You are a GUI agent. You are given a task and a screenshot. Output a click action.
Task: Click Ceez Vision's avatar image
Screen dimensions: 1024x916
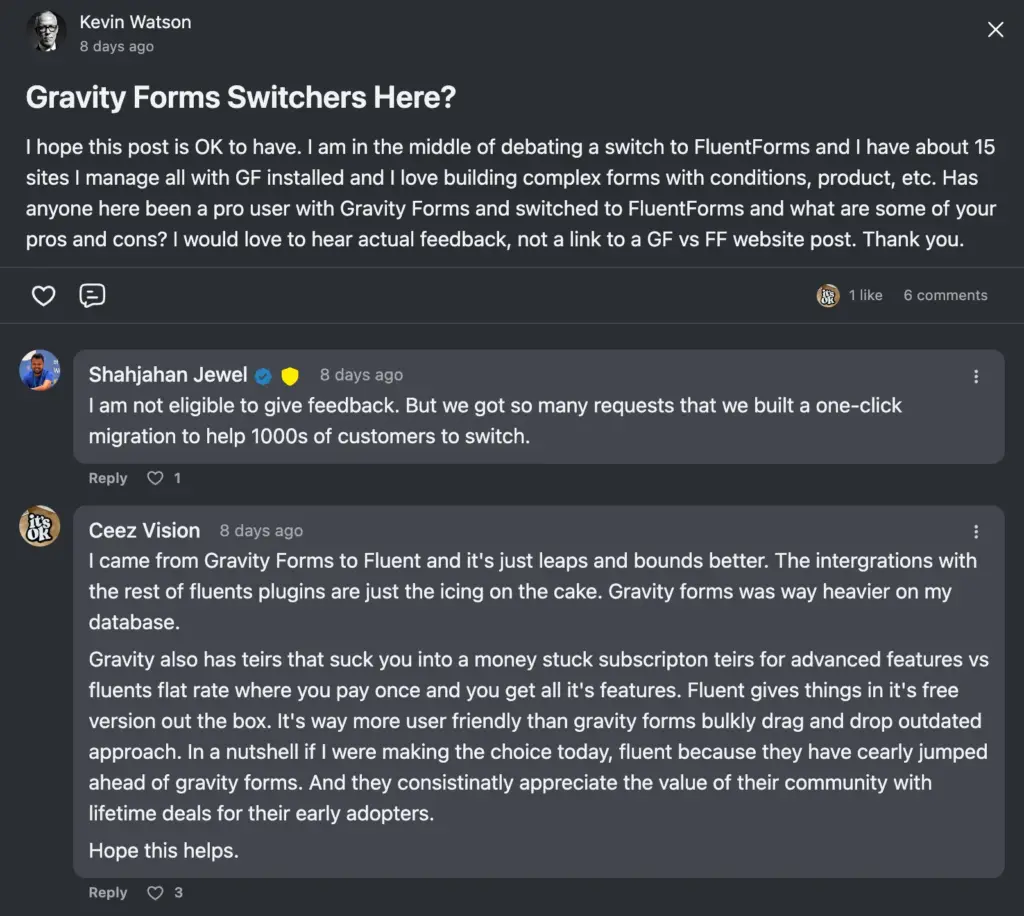pos(40,526)
